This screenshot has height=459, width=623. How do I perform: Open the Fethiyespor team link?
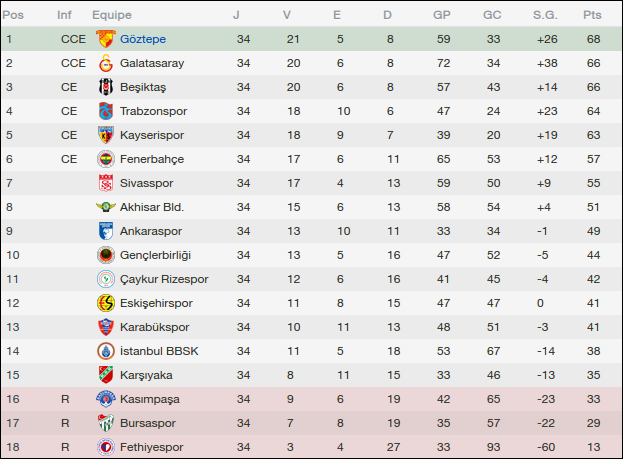152,447
